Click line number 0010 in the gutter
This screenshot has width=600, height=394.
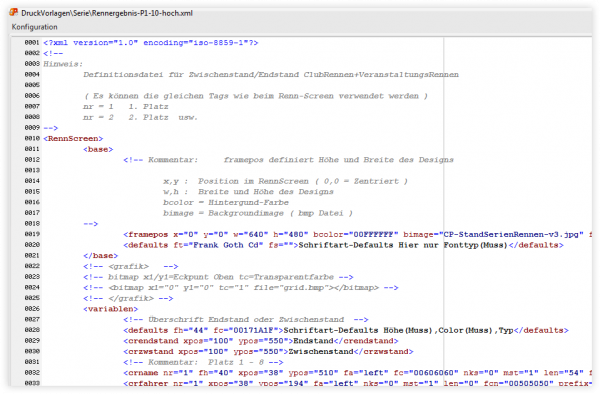click(x=32, y=138)
